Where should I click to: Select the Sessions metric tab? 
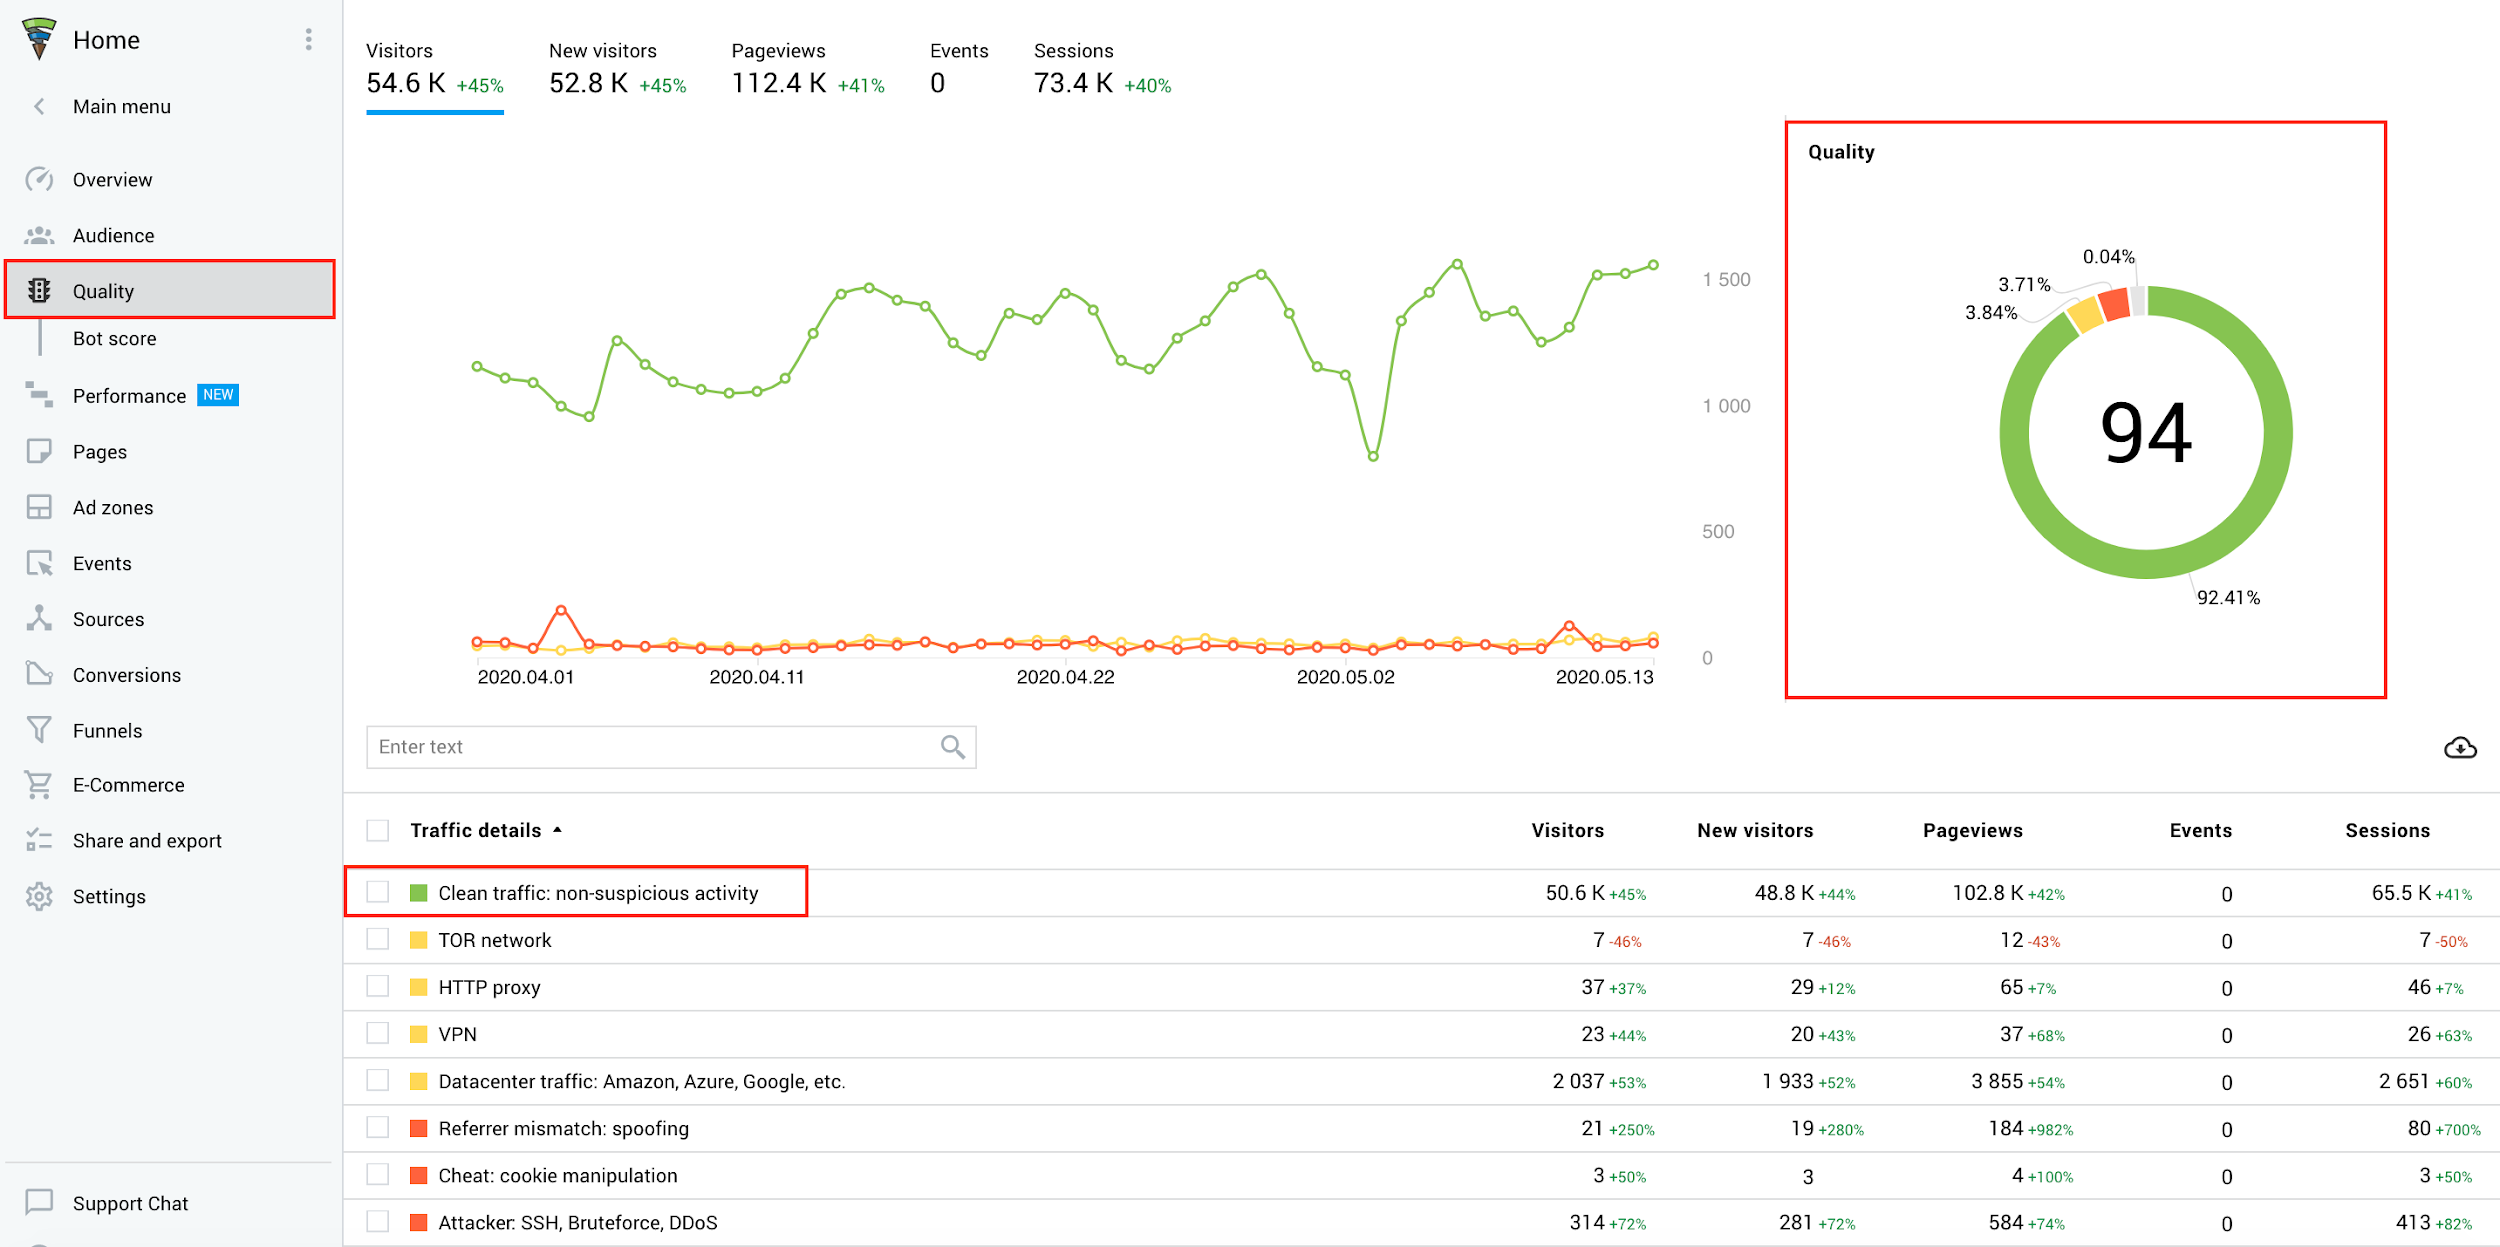point(1101,68)
